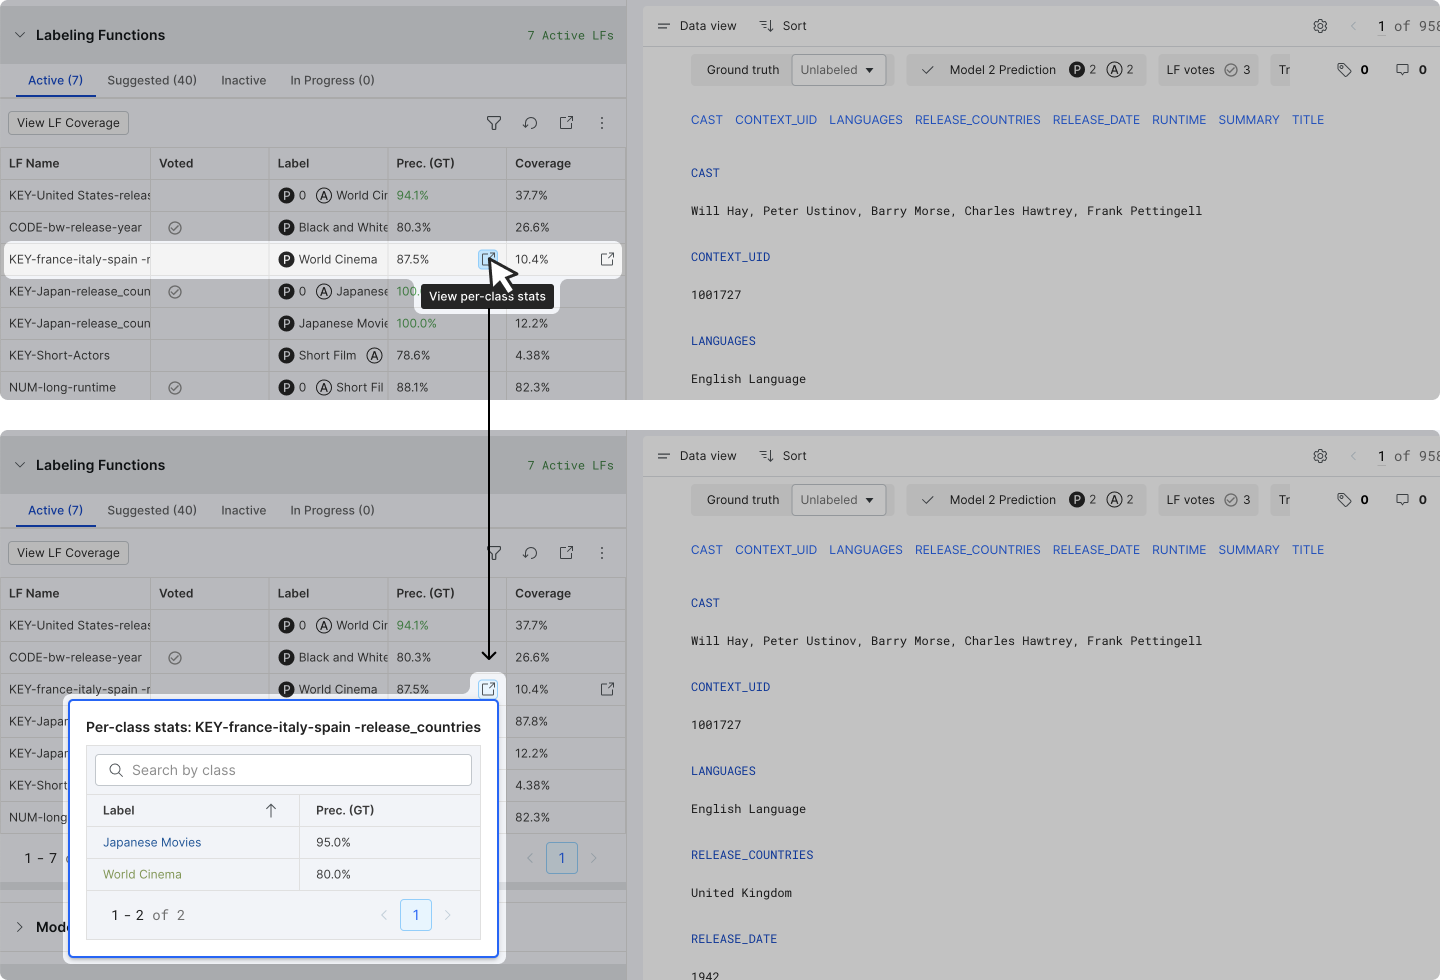Toggle voted check for upper NUM-long-runtime row
Viewport: 1440px width, 980px height.
(x=175, y=388)
